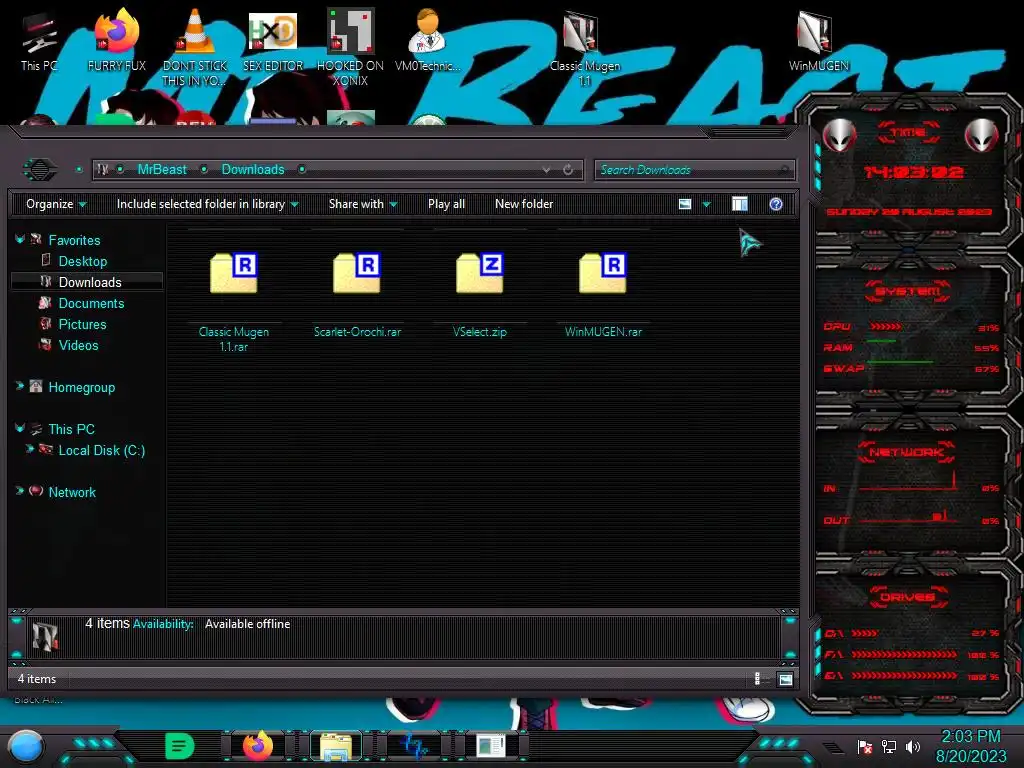
Task: Select Documents in navigation pane
Action: click(x=91, y=303)
